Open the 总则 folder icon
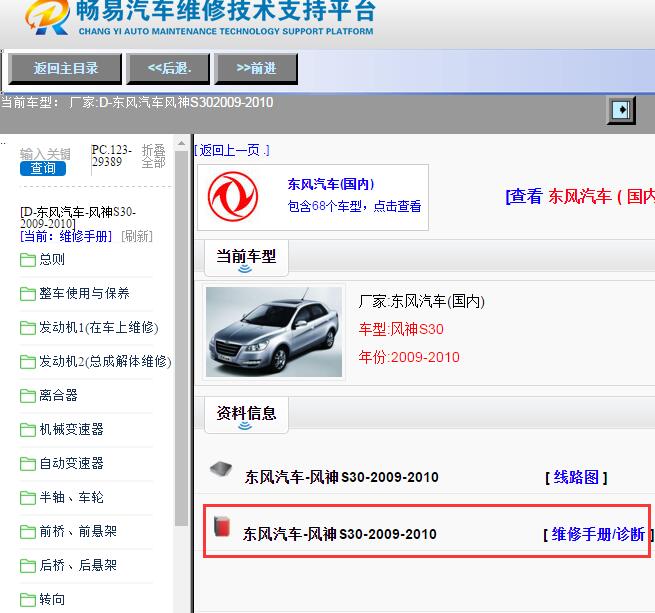The height and width of the screenshot is (613, 655). [x=28, y=259]
